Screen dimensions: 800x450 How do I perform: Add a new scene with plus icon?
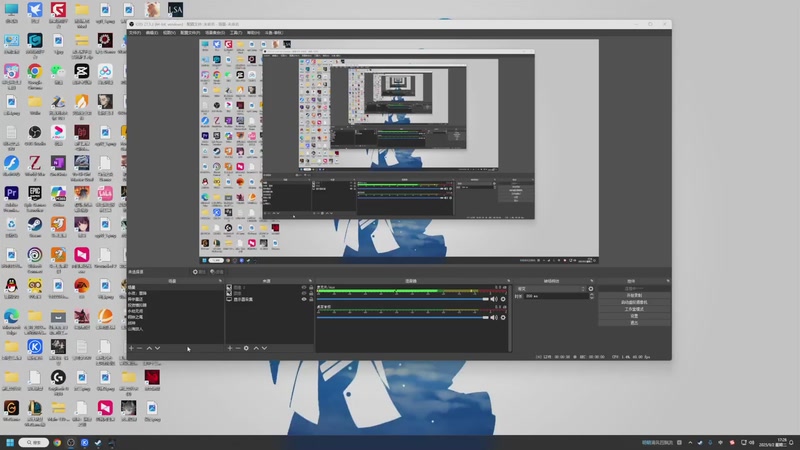pos(131,348)
